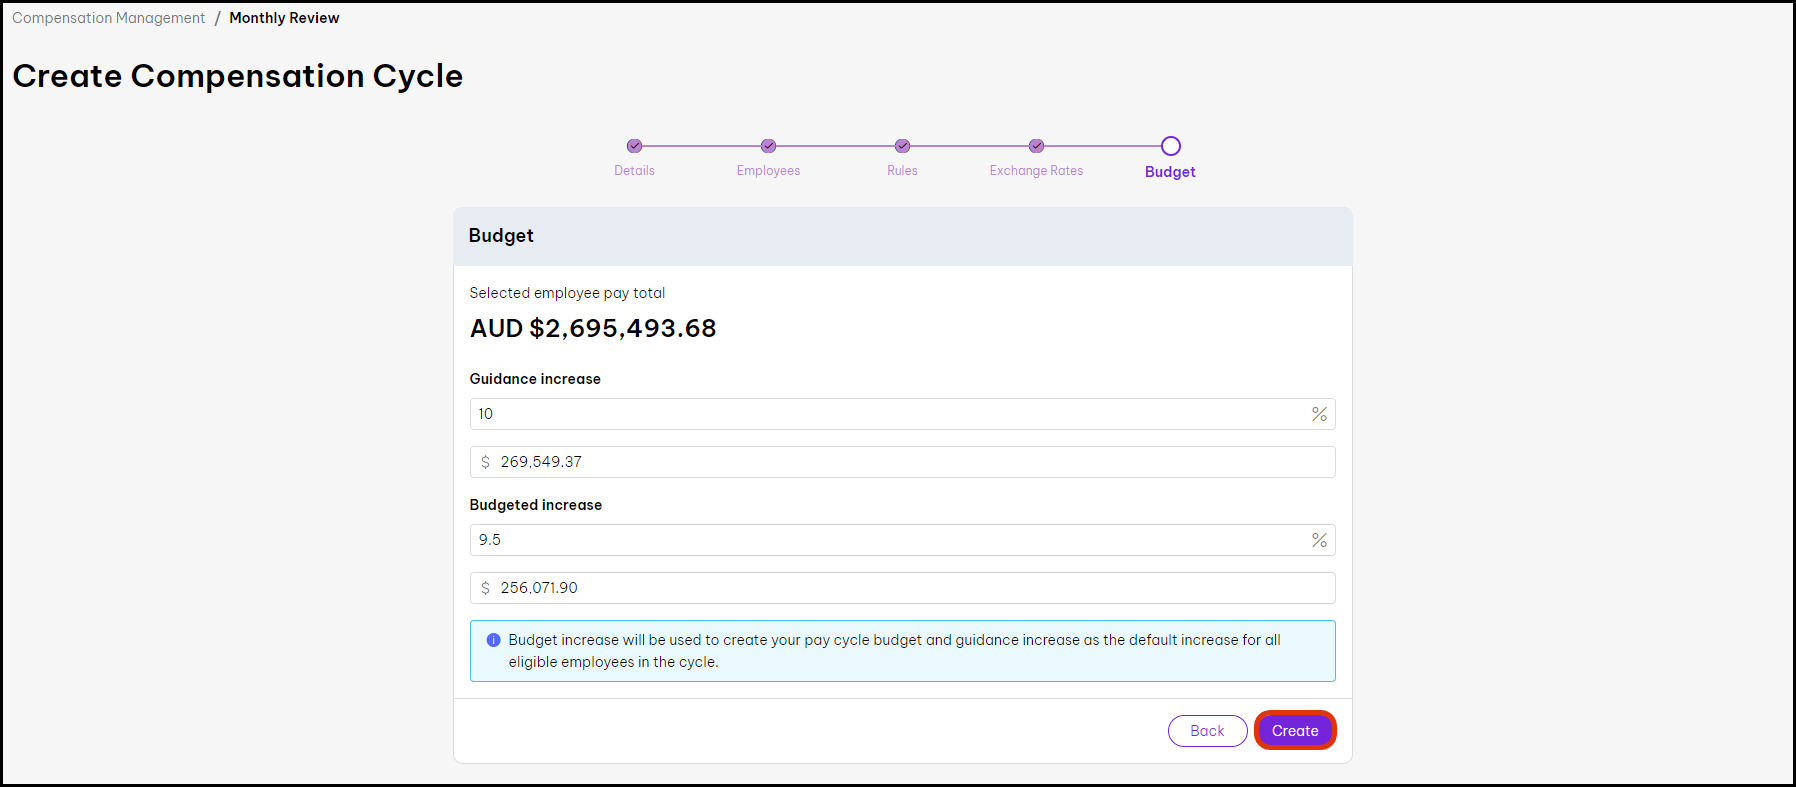Open Compensation Management breadcrumb link

coord(108,18)
